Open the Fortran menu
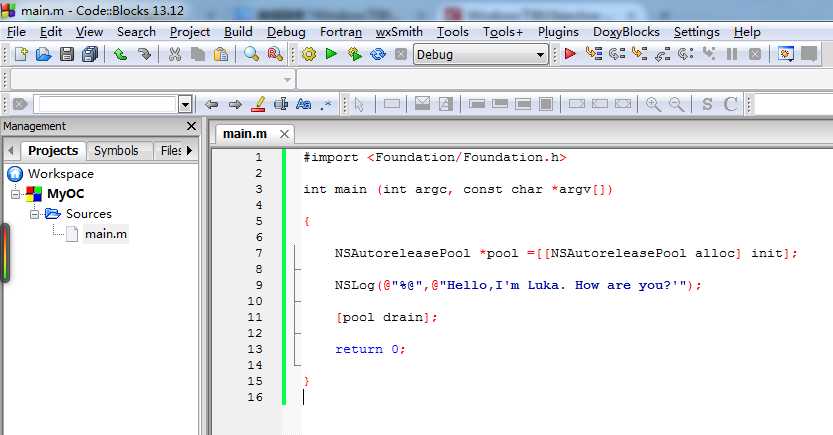 click(341, 32)
